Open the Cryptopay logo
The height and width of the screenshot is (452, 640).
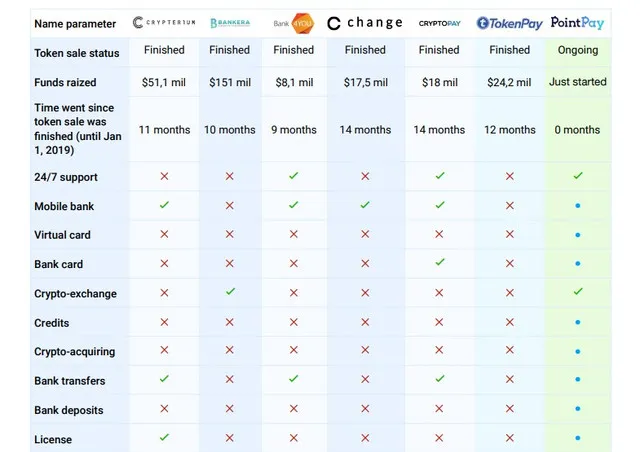coord(440,23)
